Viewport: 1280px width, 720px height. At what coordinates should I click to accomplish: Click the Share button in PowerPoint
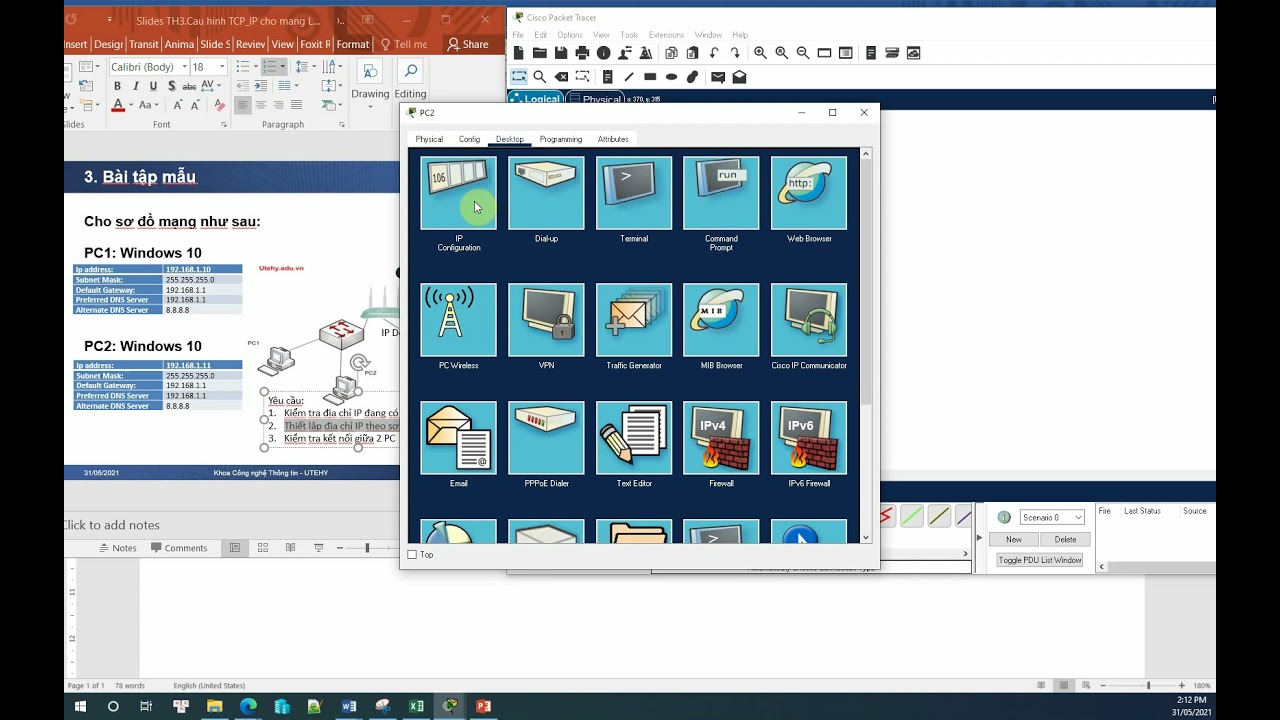click(468, 44)
